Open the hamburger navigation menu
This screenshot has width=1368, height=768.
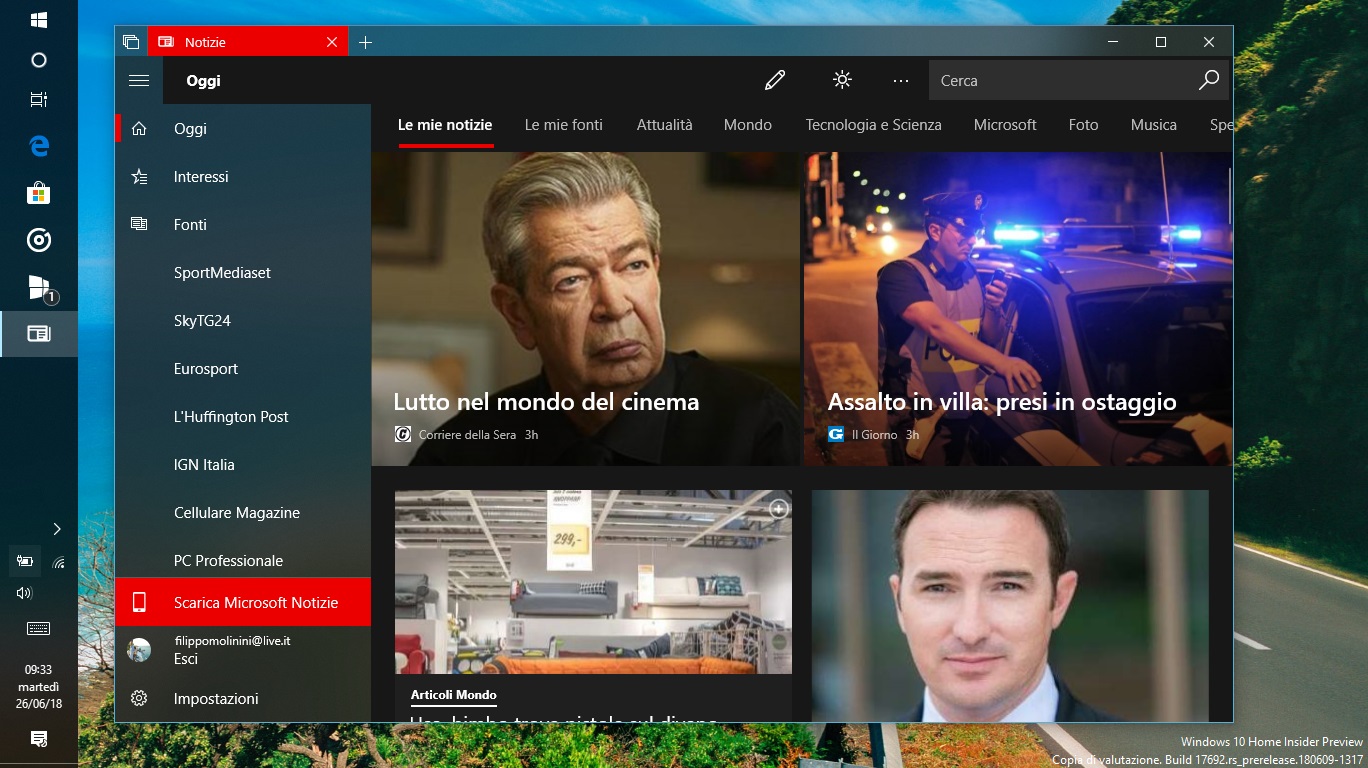[x=139, y=81]
